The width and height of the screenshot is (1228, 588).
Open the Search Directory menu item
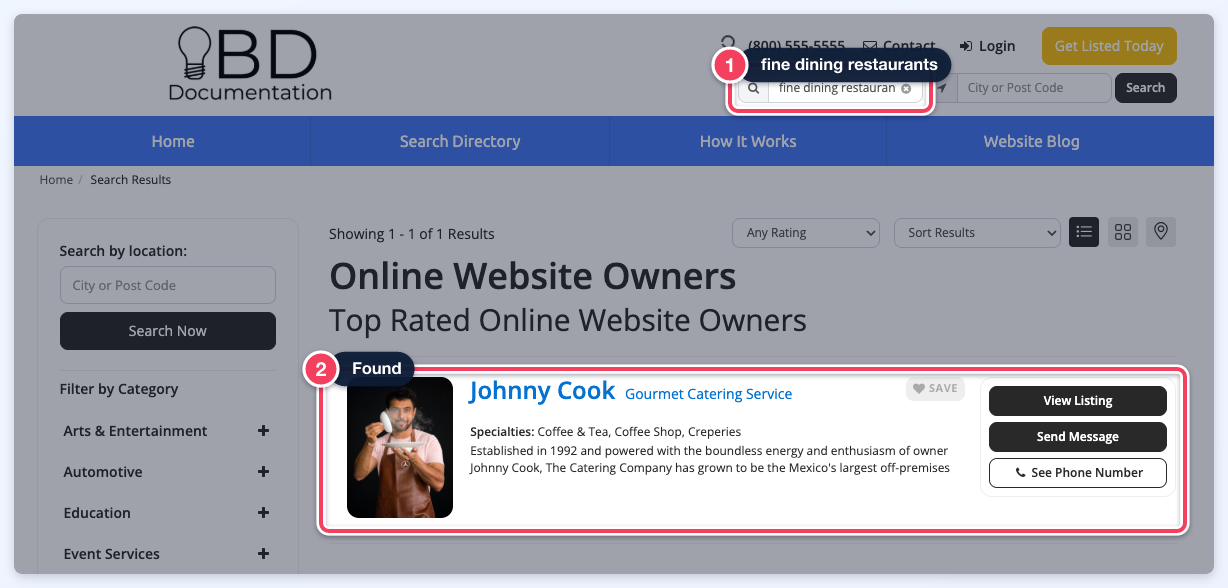pyautogui.click(x=460, y=141)
